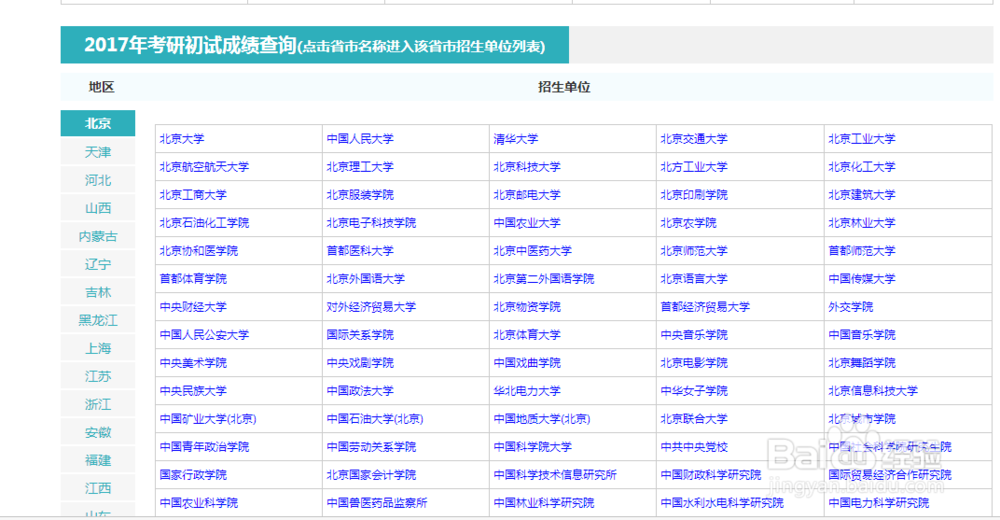The image size is (1000, 520).
Task: Open 清华大学 score query
Action: [x=515, y=138]
